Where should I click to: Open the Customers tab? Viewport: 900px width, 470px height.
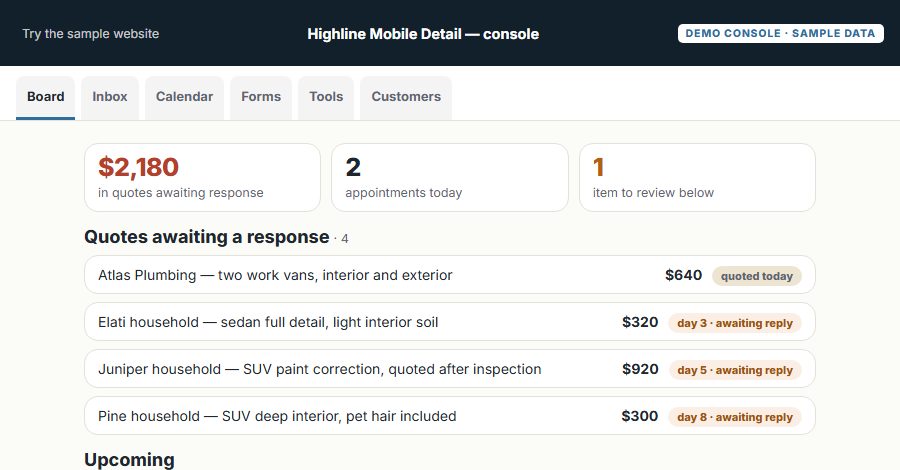coord(406,98)
